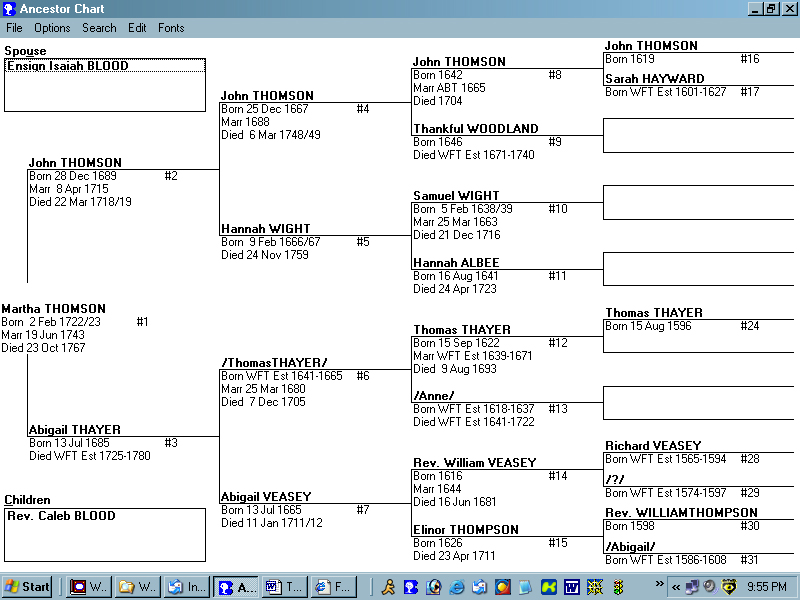
Task: Open the Options menu
Action: [x=52, y=28]
